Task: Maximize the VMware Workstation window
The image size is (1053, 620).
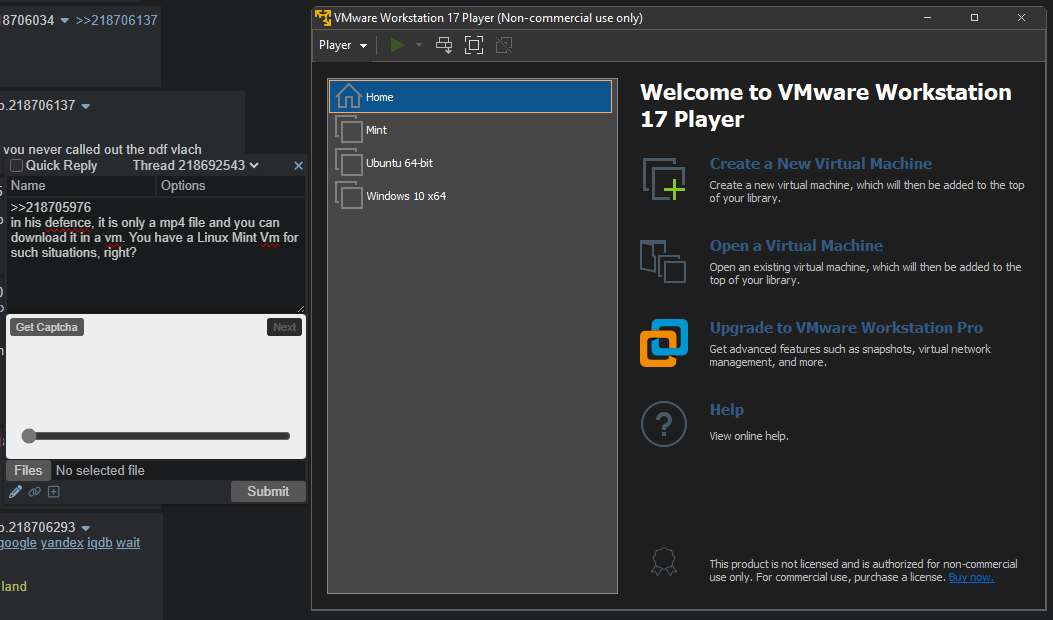Action: 974,17
